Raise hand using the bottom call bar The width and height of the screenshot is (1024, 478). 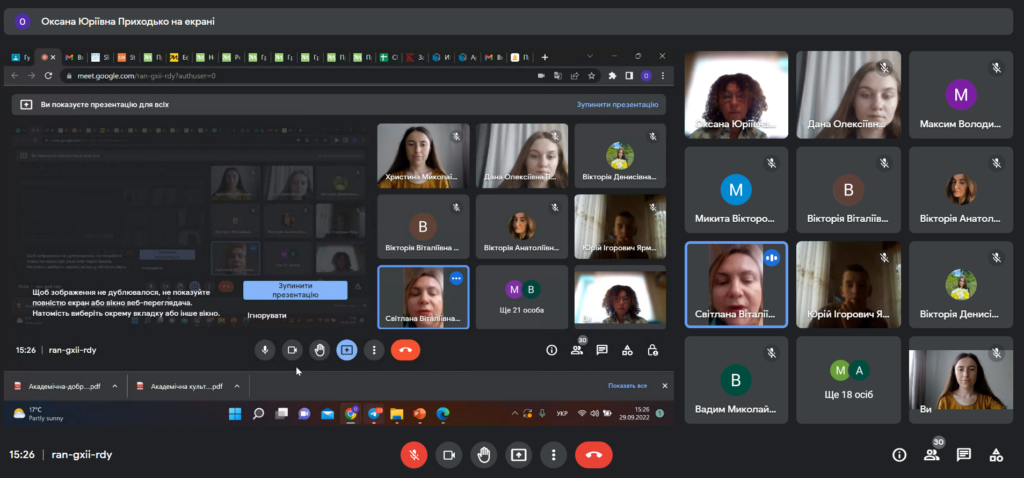[x=484, y=454]
